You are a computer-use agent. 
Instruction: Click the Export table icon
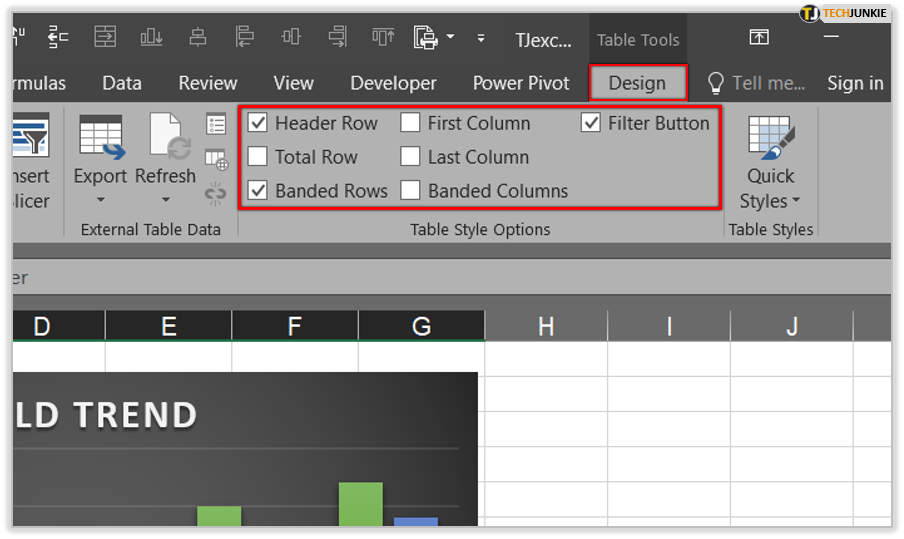tap(100, 136)
